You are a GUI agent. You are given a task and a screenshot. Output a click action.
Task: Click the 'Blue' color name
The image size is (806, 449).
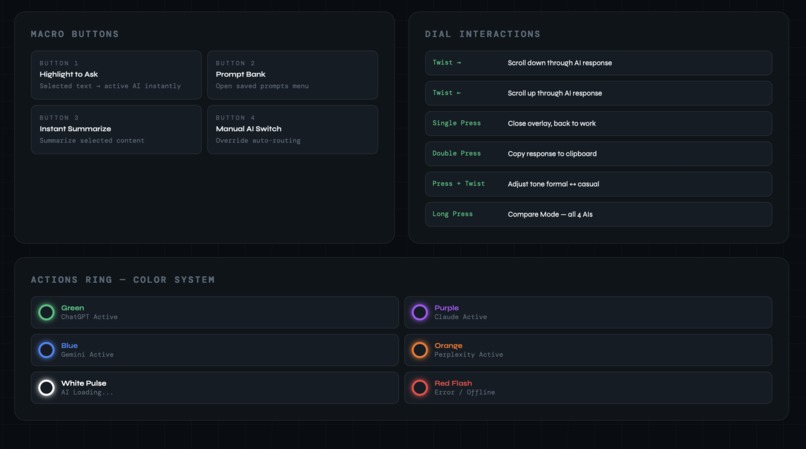[x=69, y=345]
